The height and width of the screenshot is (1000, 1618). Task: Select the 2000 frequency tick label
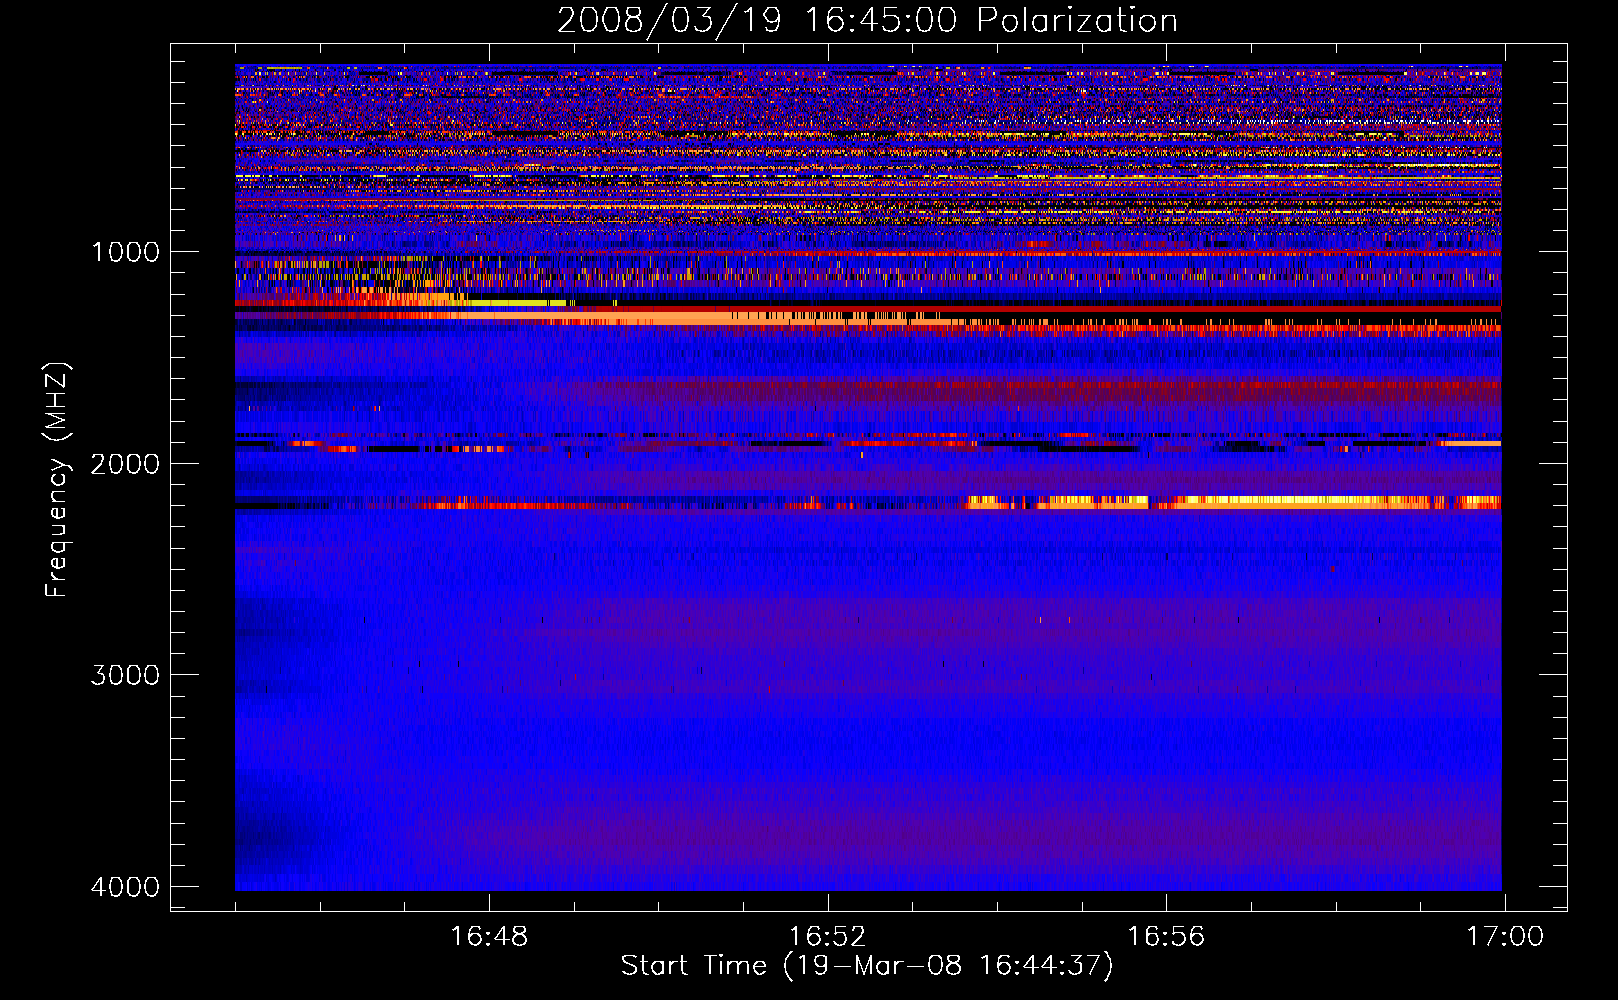click(125, 464)
